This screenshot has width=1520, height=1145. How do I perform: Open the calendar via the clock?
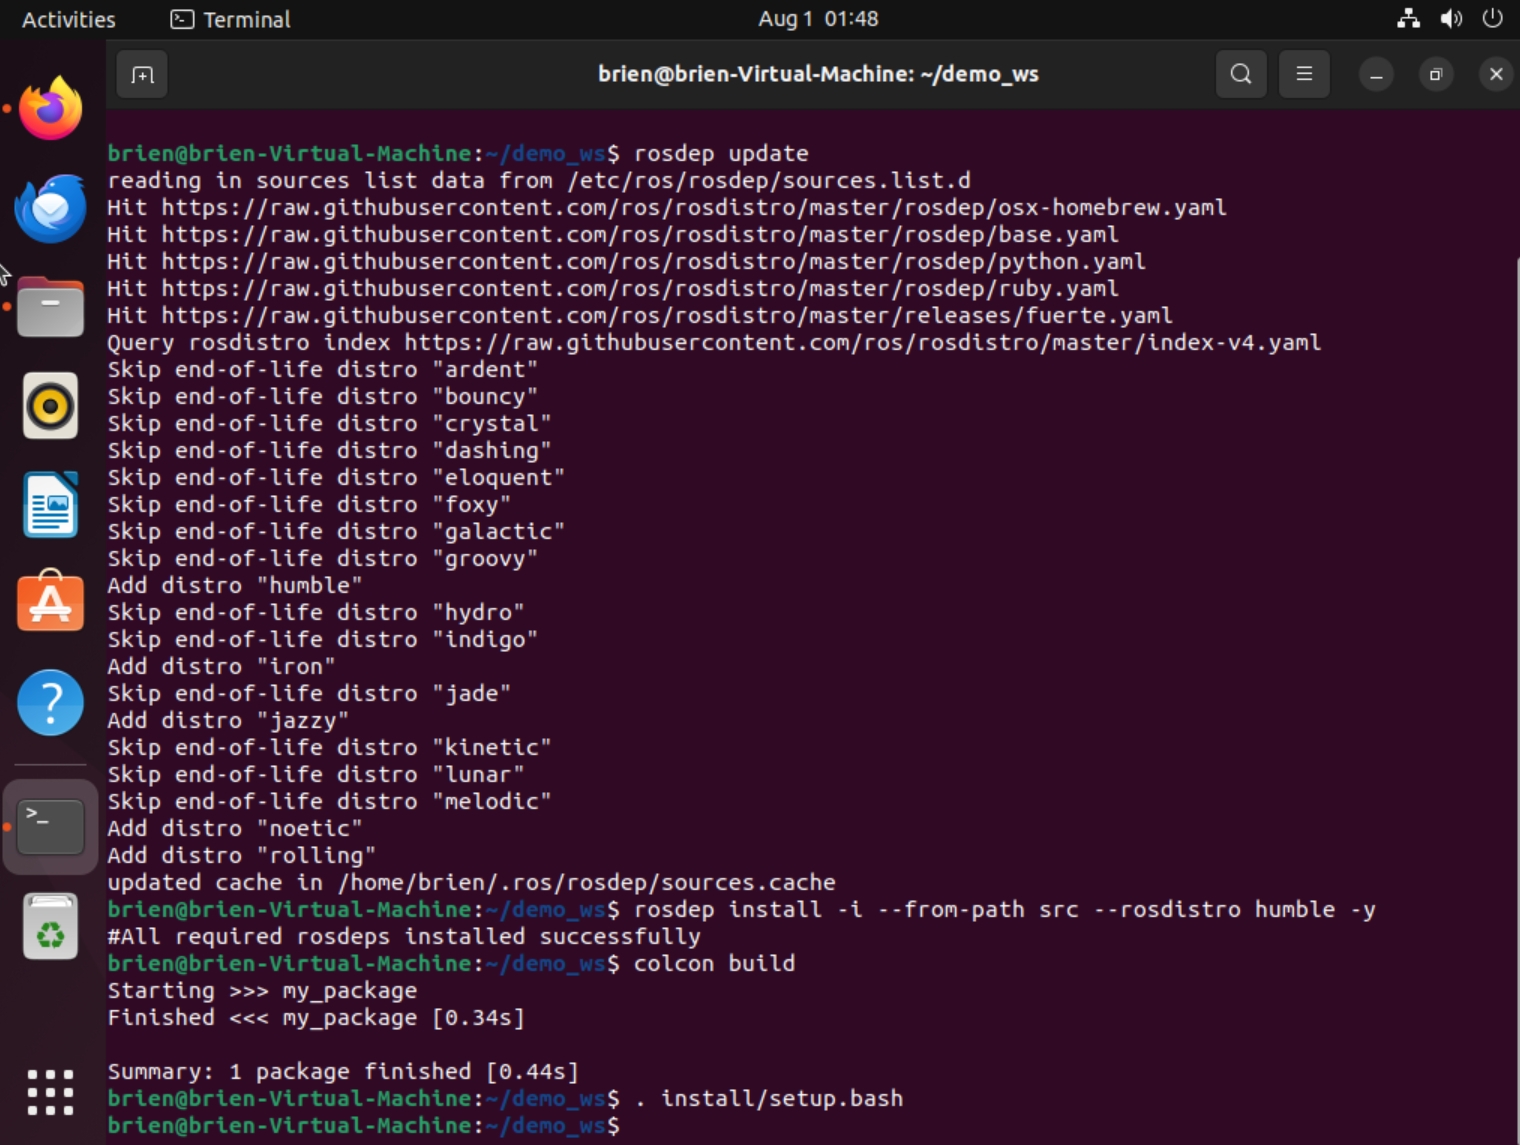pyautogui.click(x=817, y=18)
